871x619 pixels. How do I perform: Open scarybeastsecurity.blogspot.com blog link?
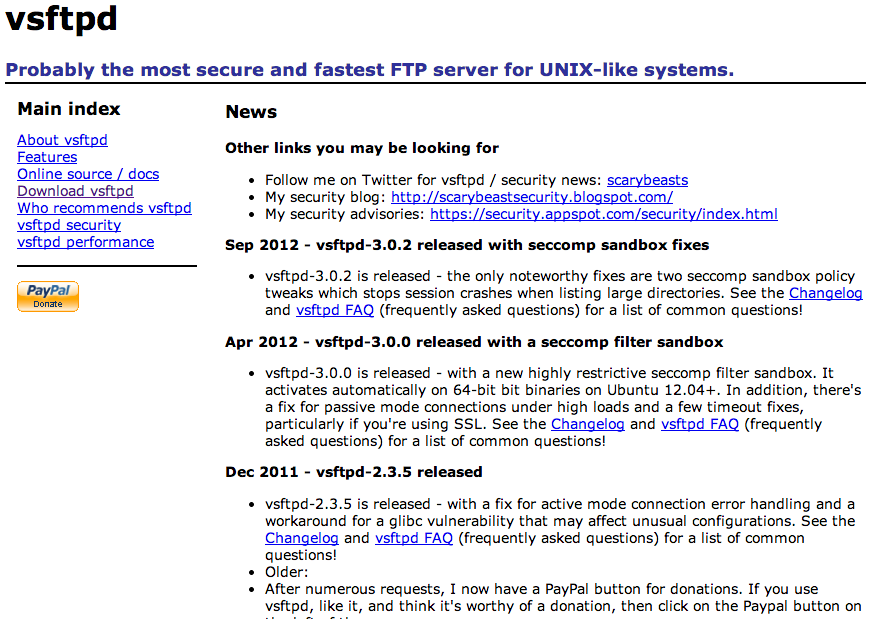tap(532, 197)
